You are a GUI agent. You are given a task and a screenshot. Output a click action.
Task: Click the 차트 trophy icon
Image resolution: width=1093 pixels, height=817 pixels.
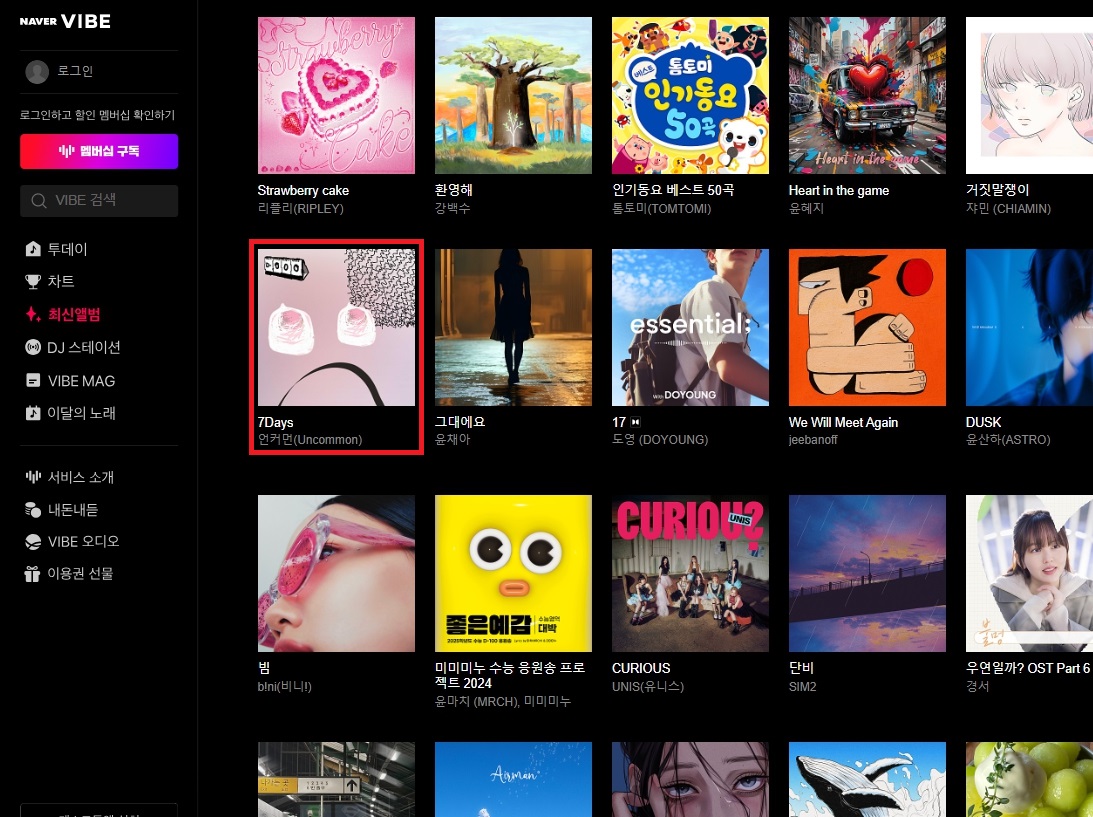[x=33, y=282]
